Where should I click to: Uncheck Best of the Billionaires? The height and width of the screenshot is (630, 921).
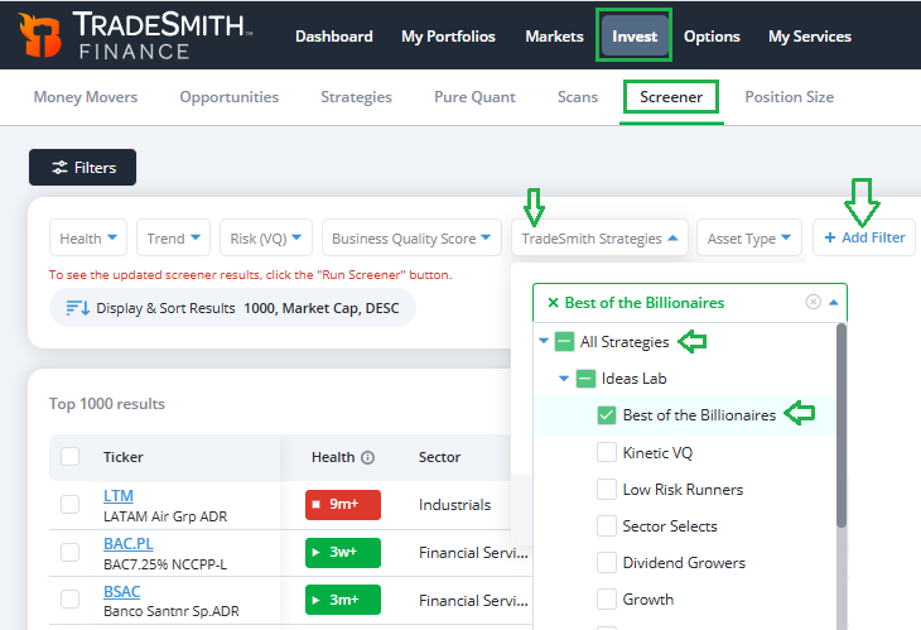(607, 415)
